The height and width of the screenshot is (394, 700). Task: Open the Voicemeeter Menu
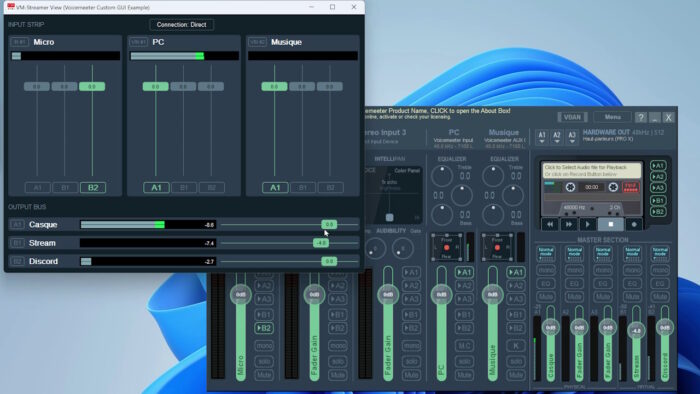pos(612,117)
